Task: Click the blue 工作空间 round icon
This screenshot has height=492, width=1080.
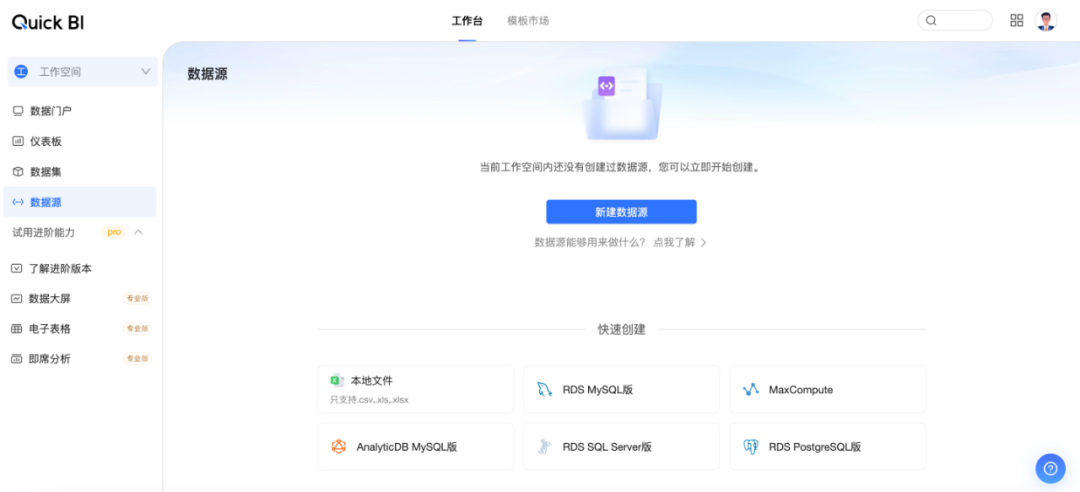Action: click(21, 72)
